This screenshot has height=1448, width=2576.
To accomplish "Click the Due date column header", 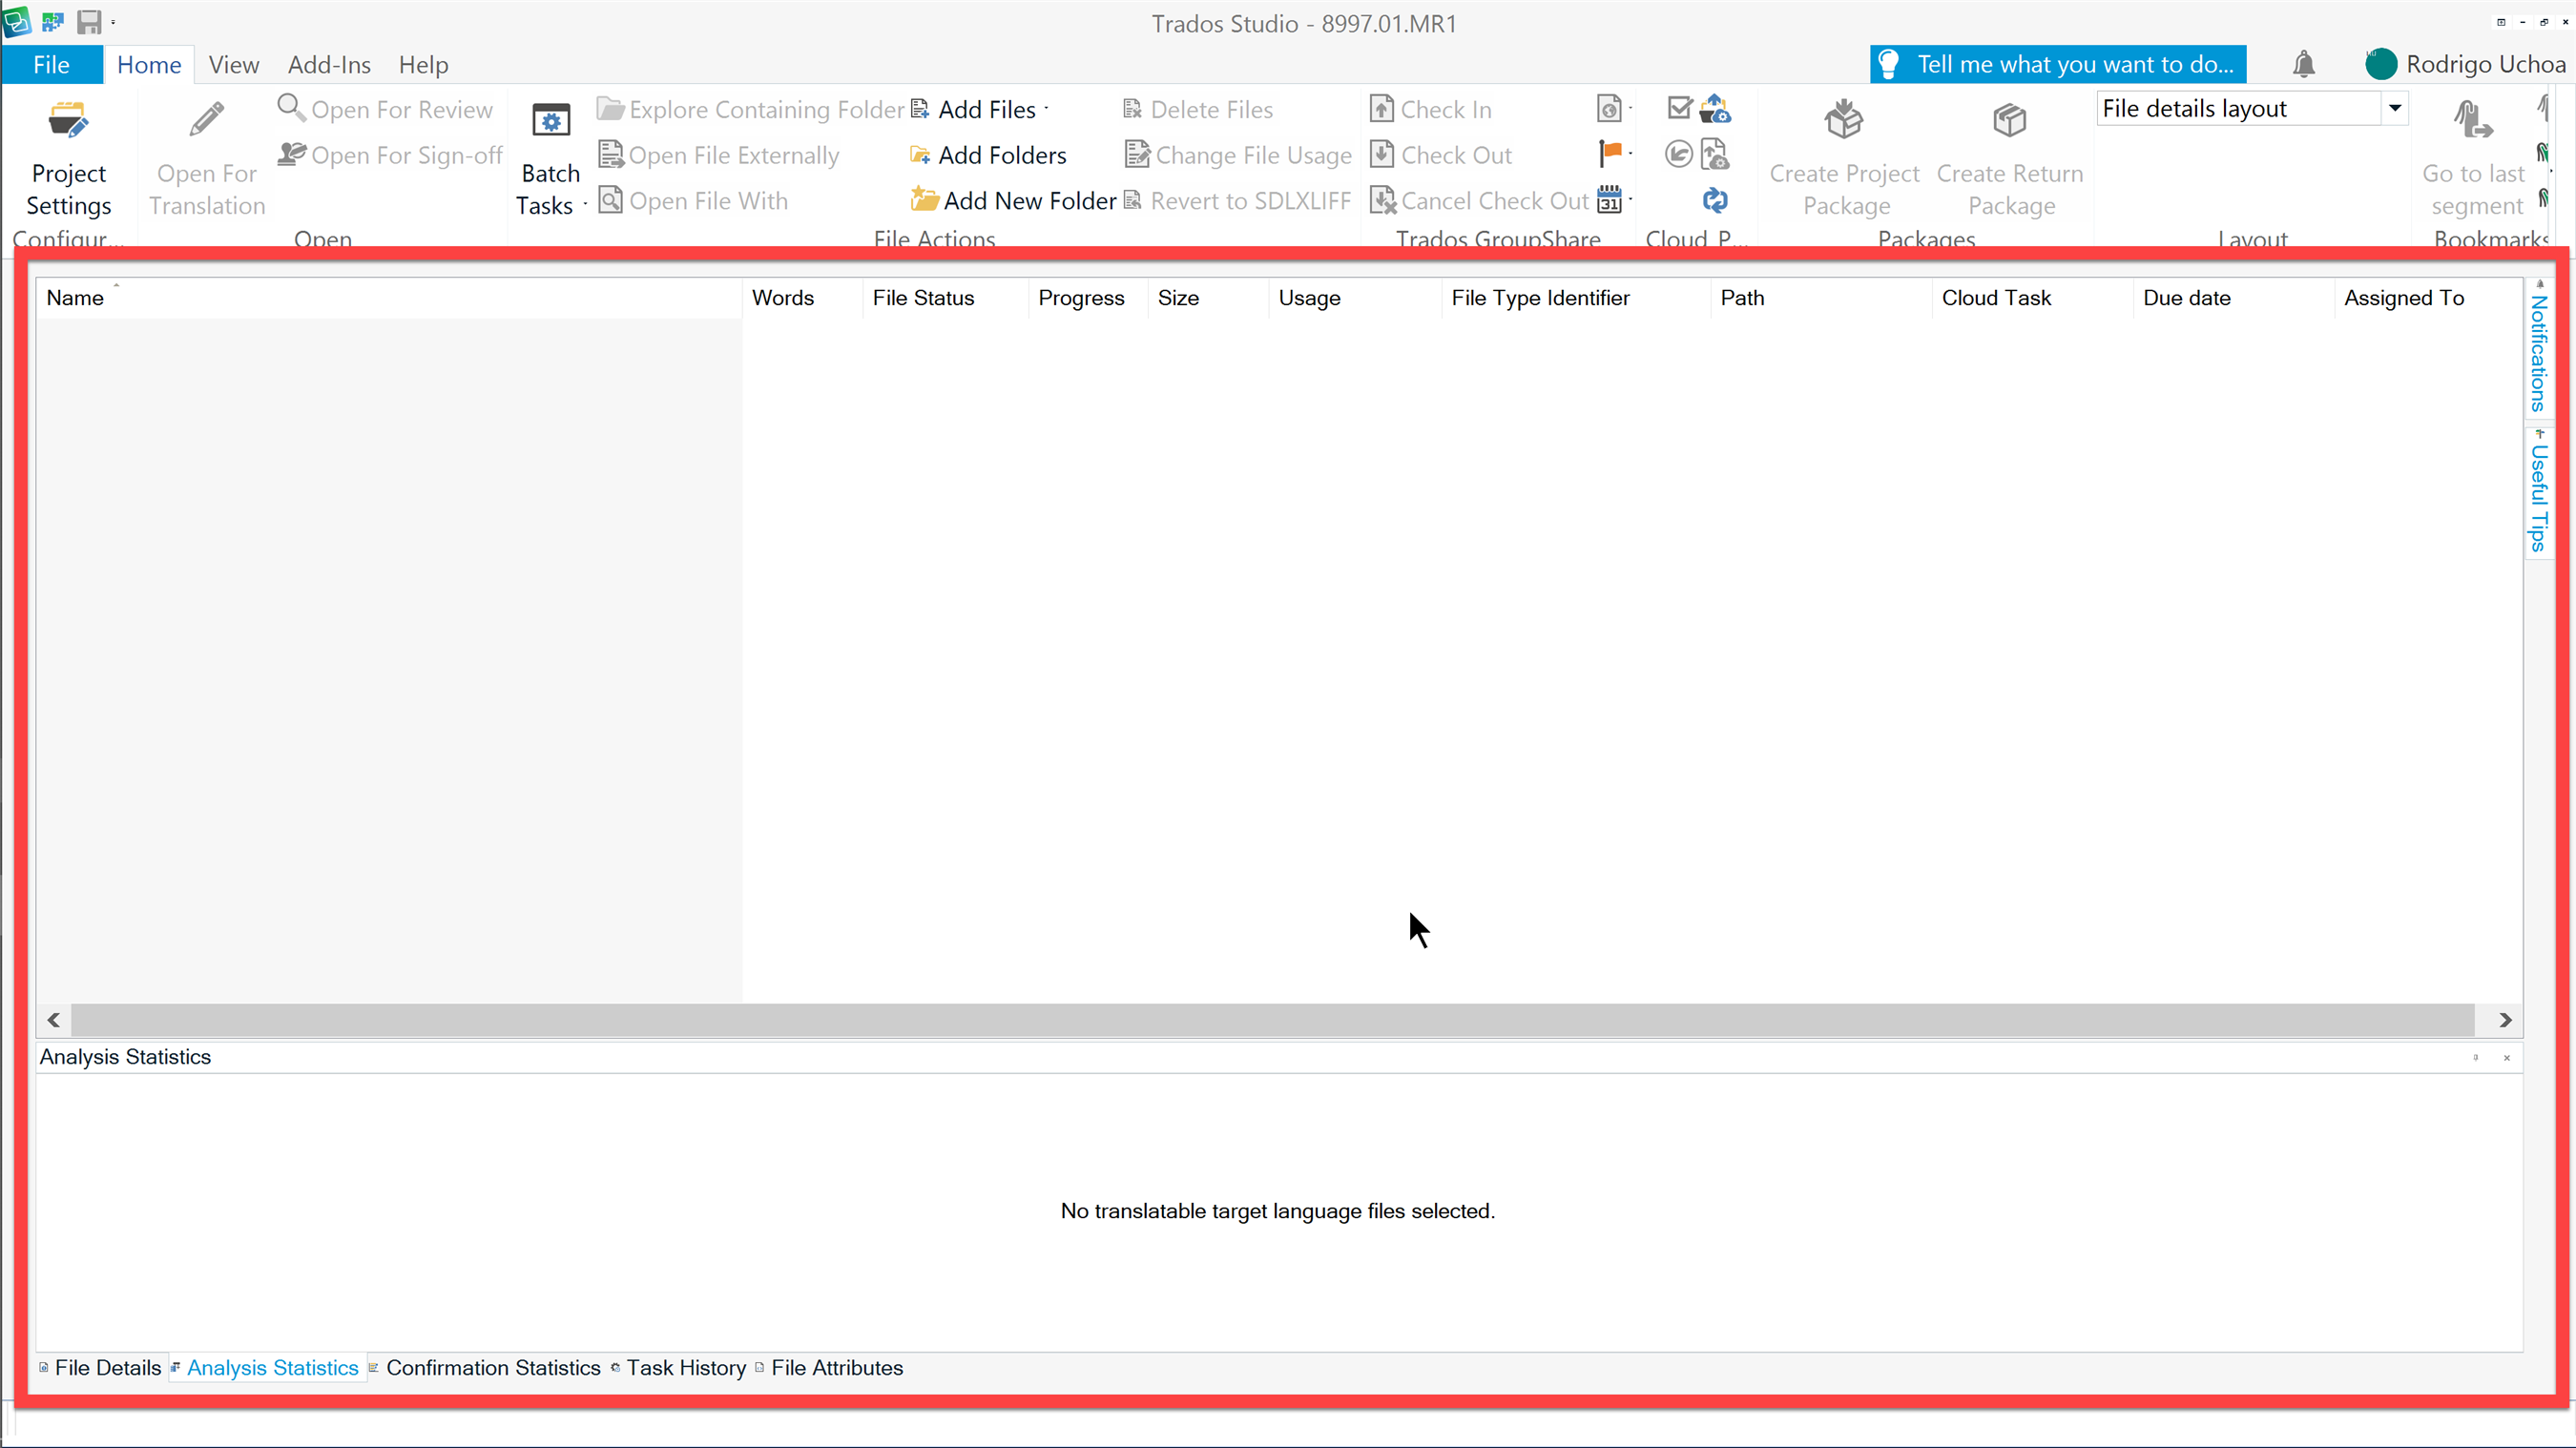I will tap(2234, 298).
